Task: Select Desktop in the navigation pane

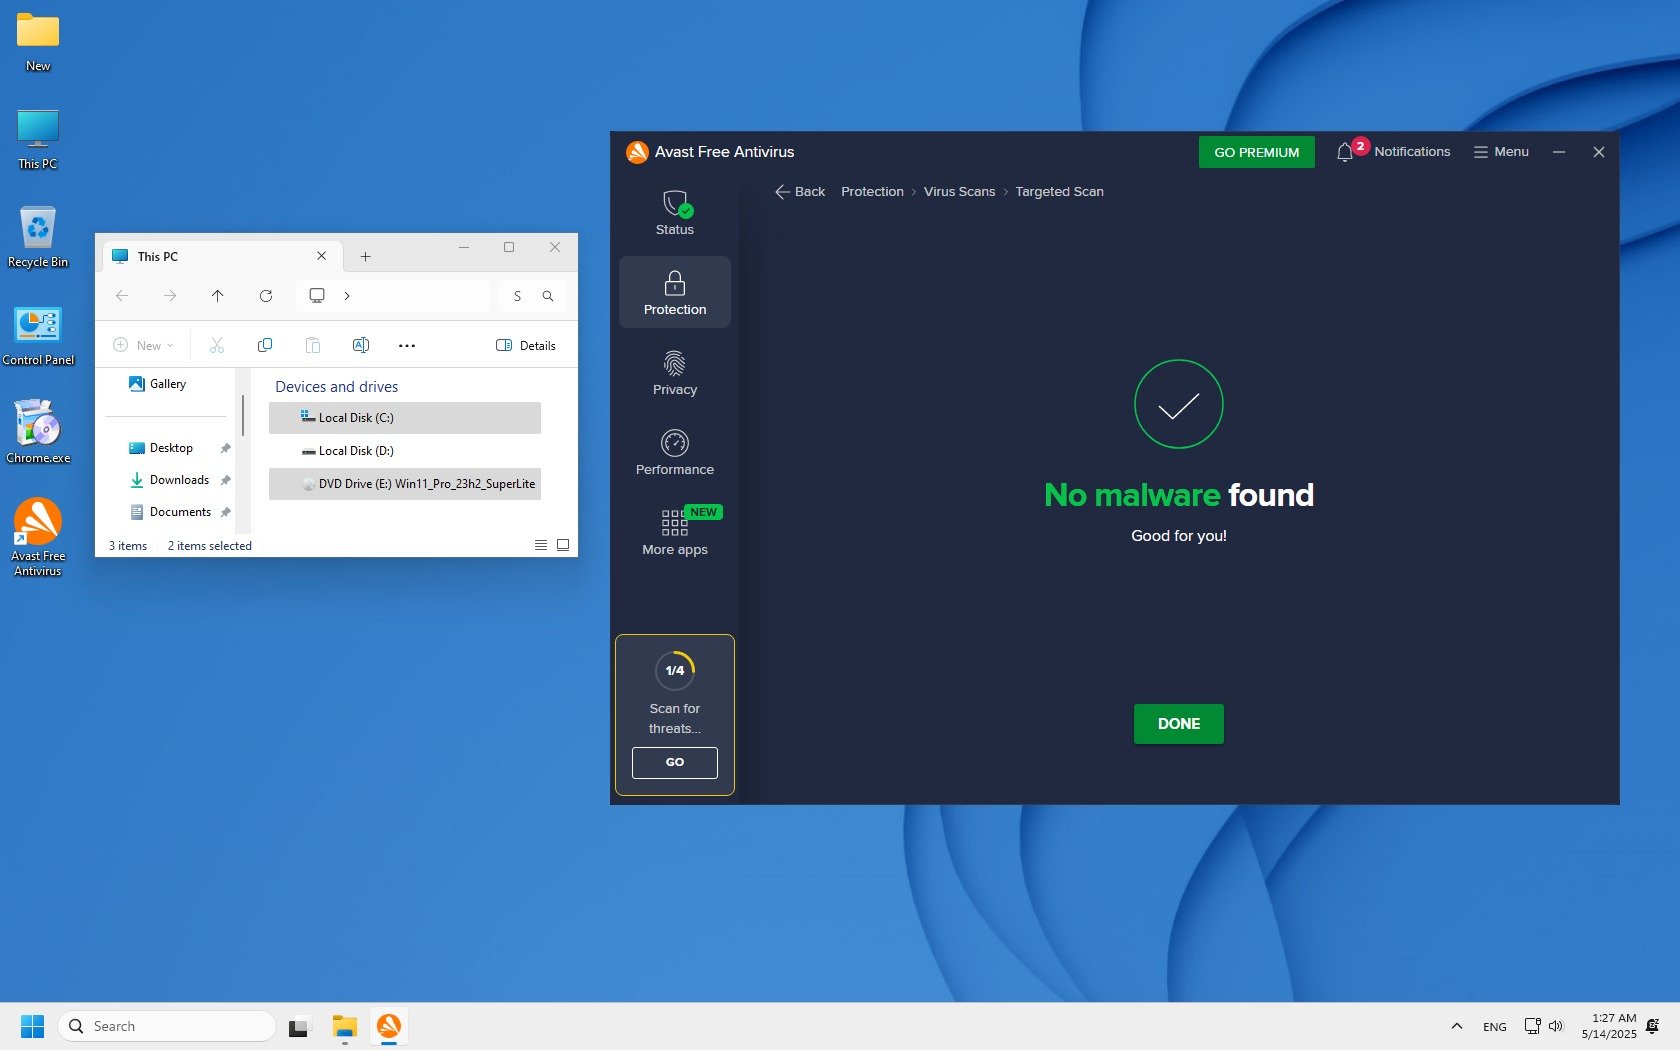Action: [x=170, y=448]
